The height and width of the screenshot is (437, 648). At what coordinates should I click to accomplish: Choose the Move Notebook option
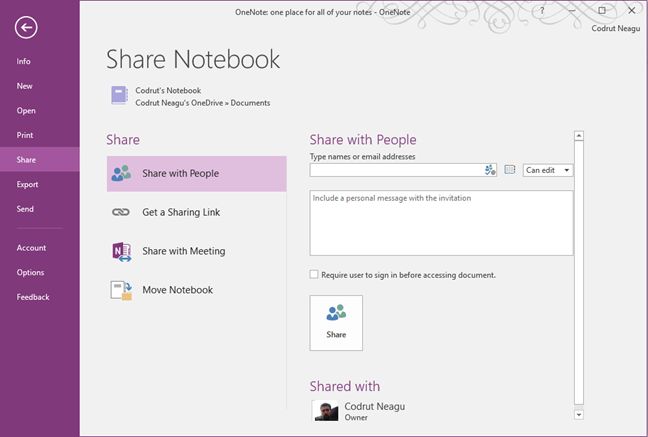196,290
